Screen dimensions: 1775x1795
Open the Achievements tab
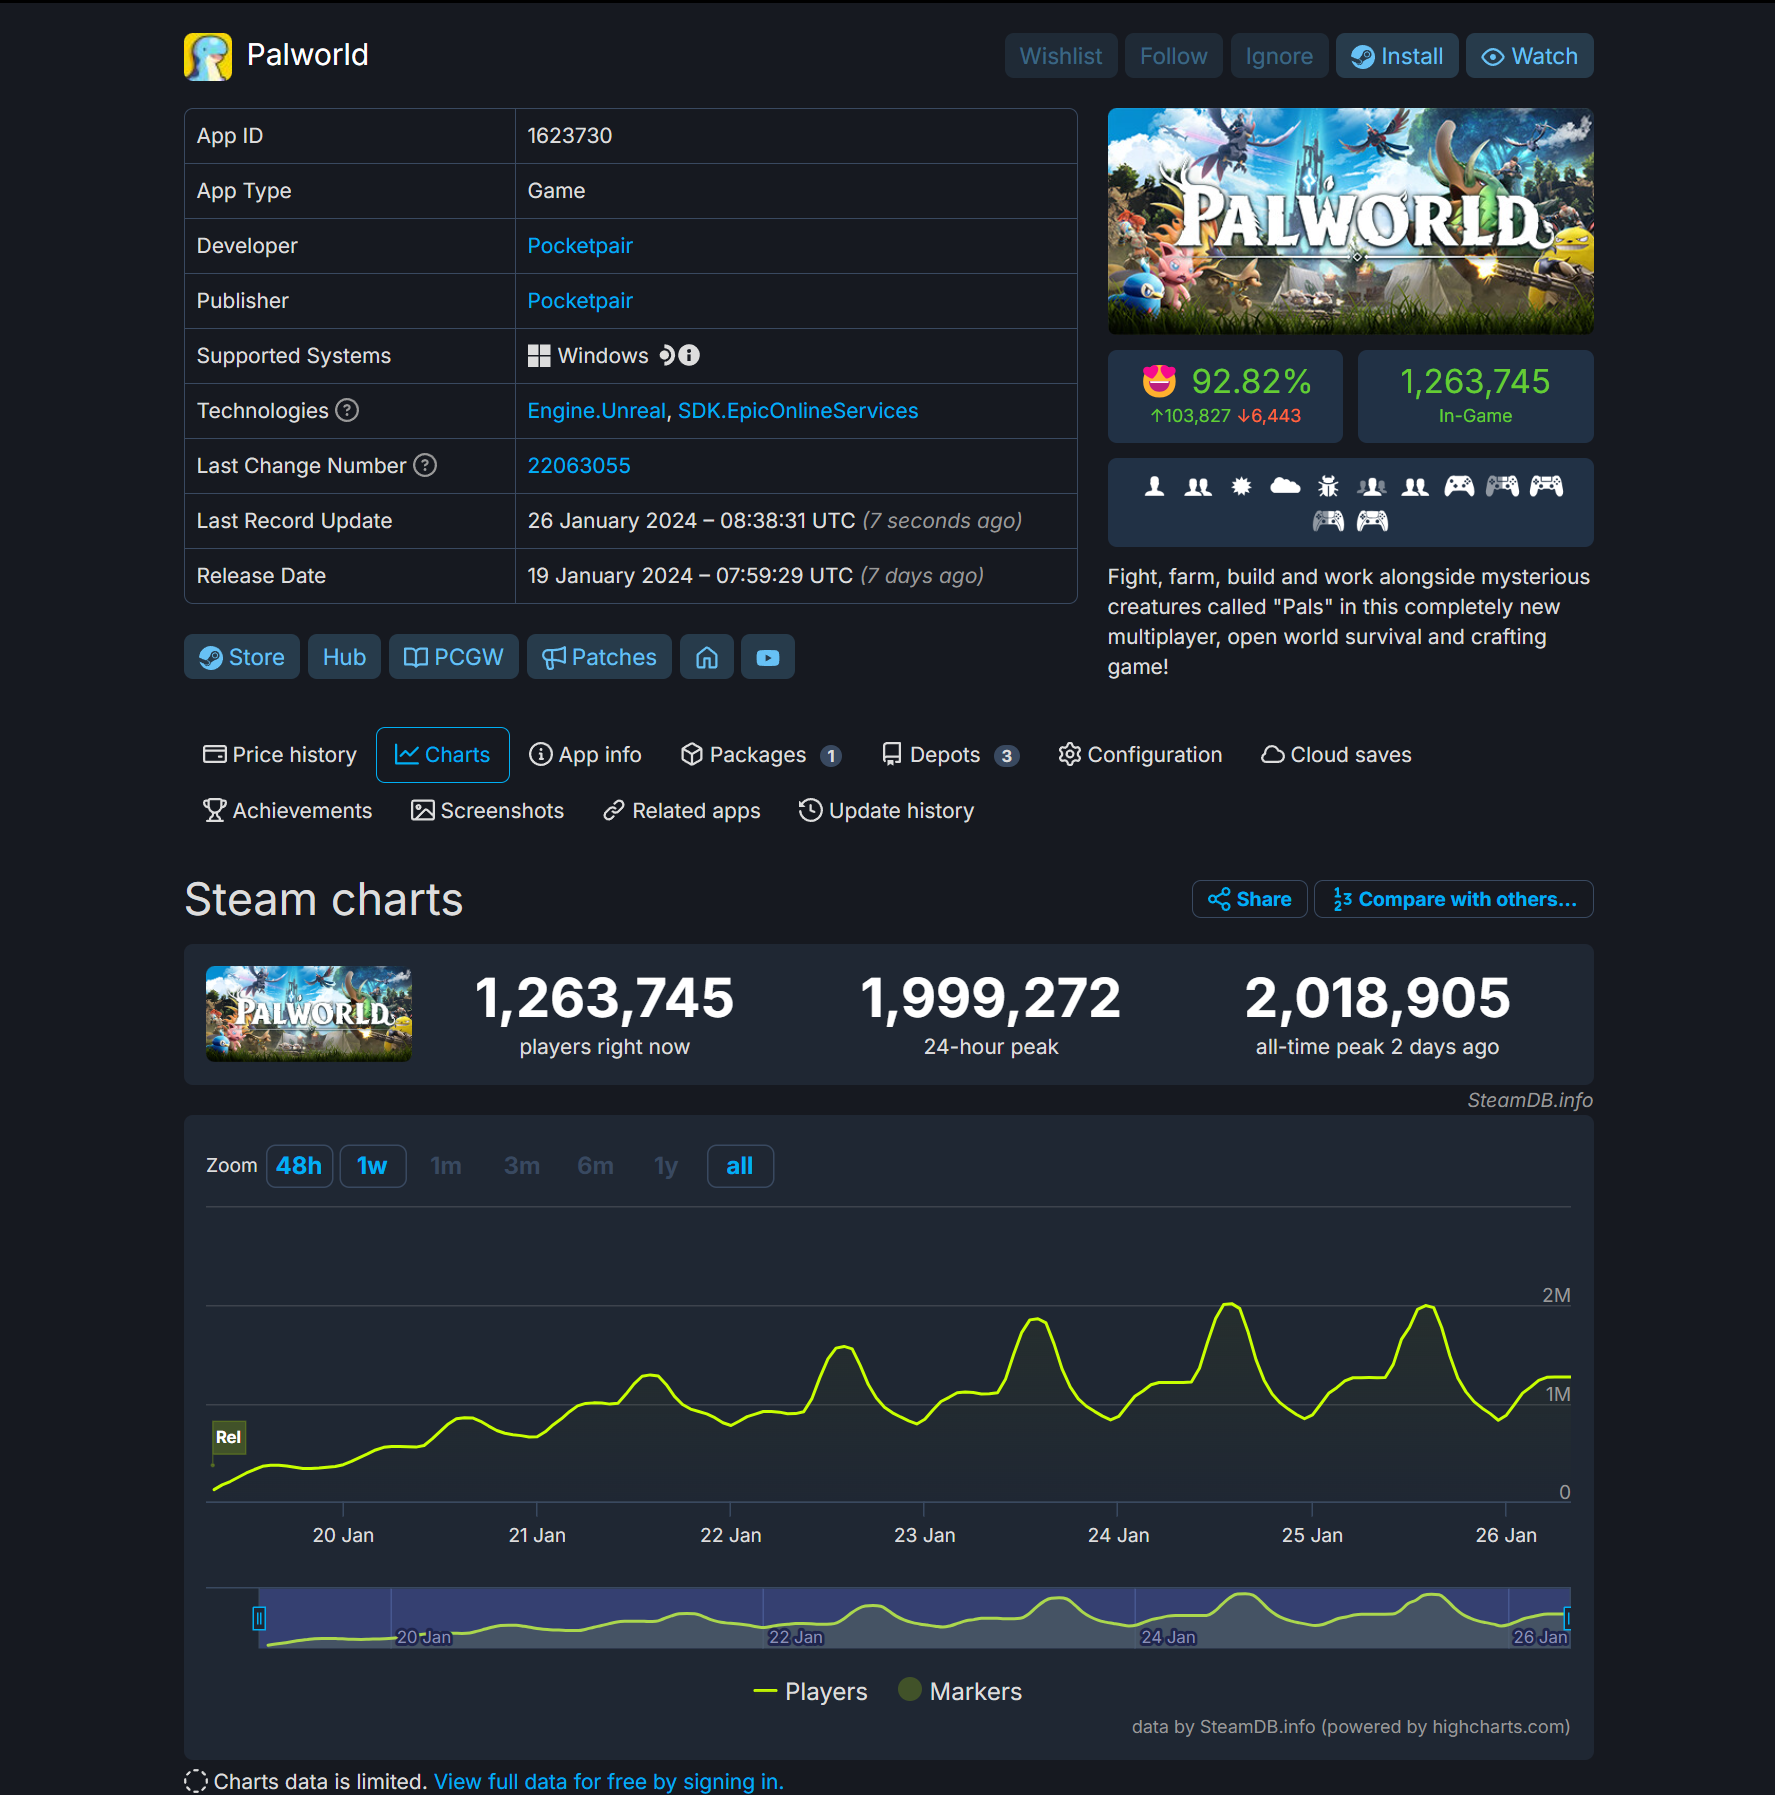[x=287, y=811]
